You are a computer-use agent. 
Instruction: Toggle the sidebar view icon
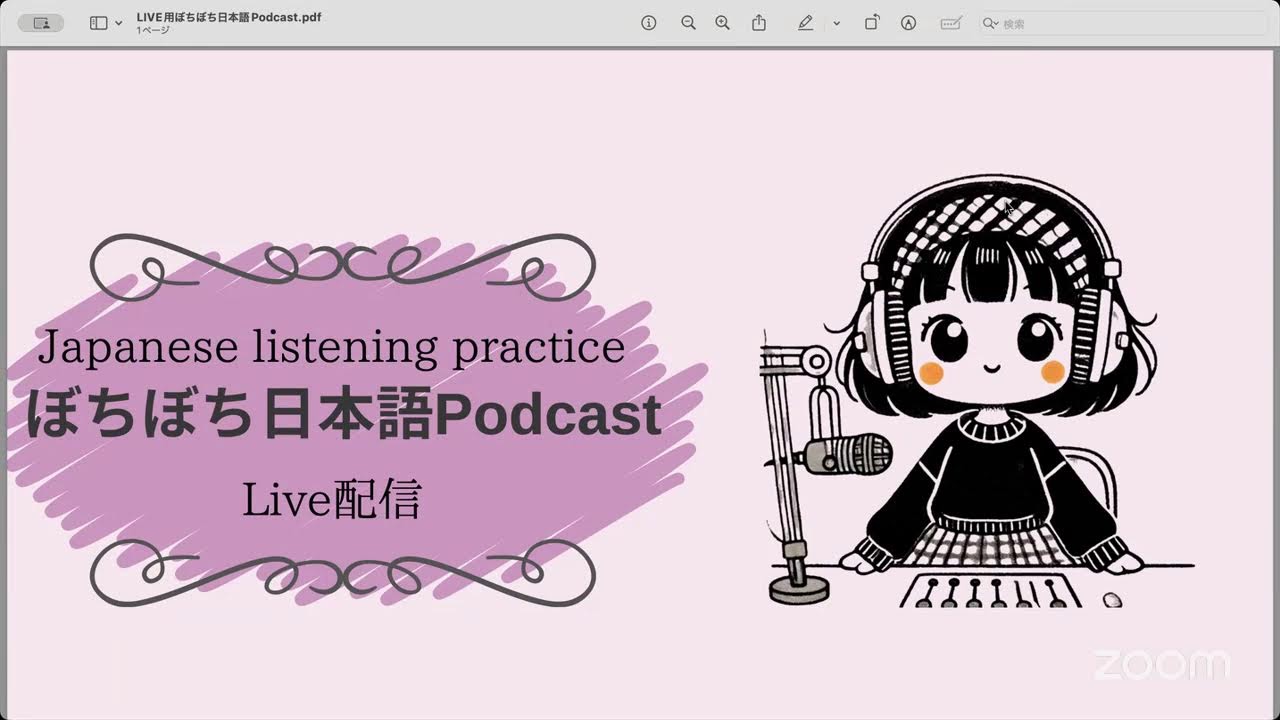pos(98,23)
